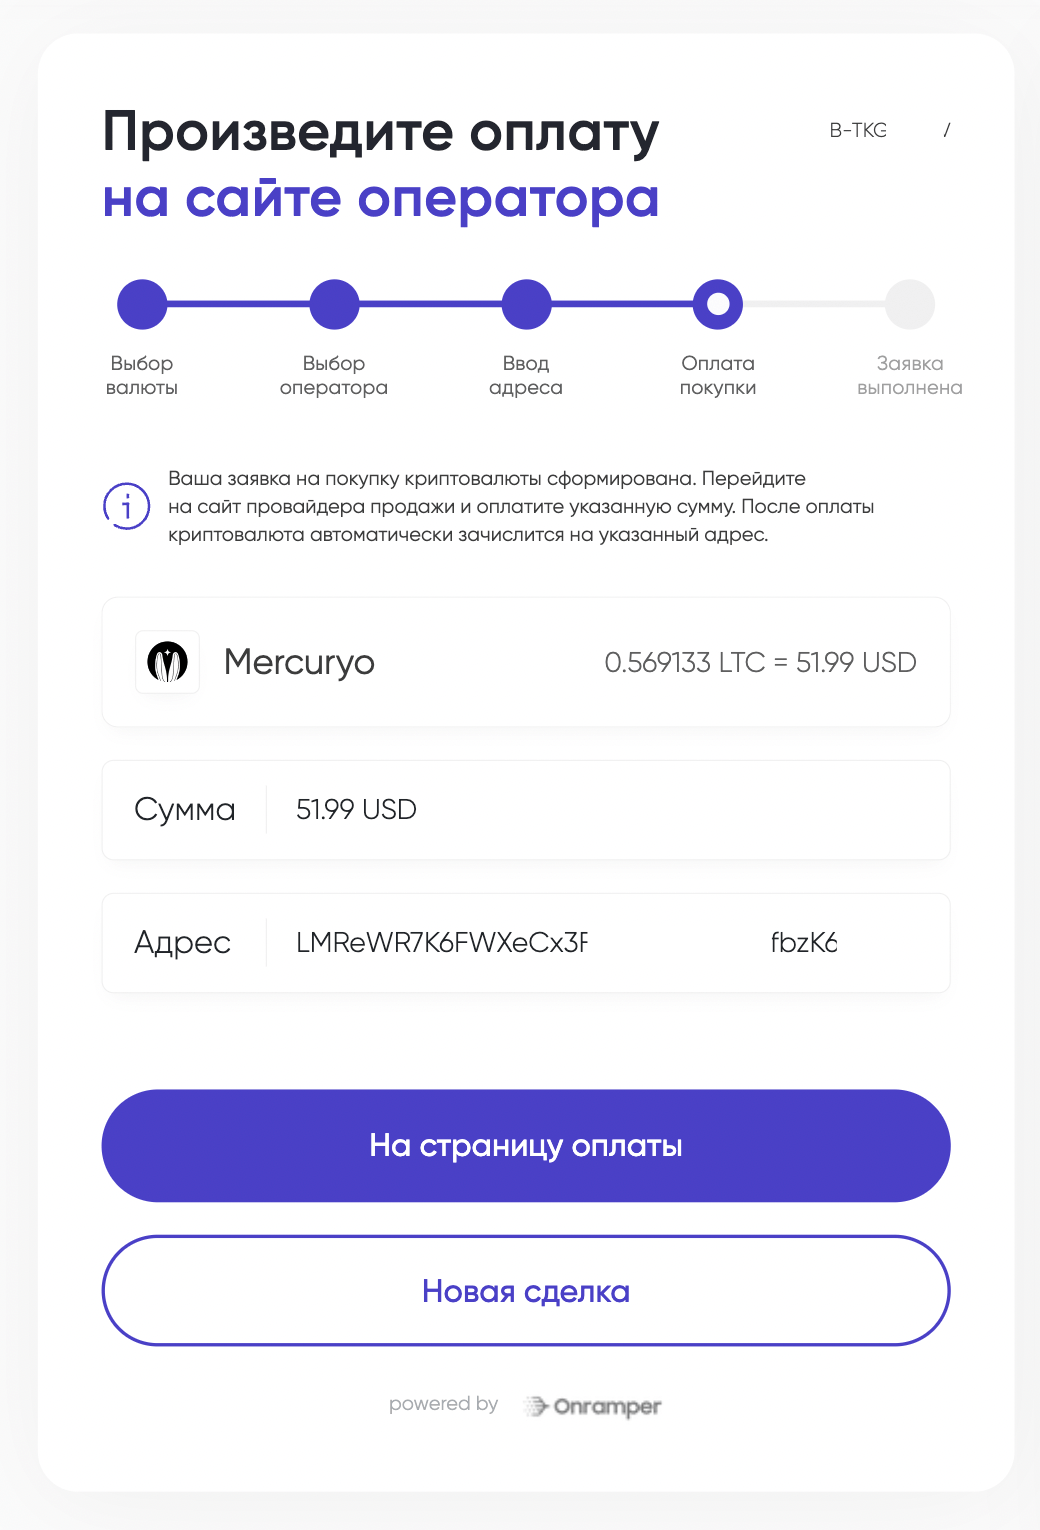Select the Выбор валюты progress step dot

(141, 304)
